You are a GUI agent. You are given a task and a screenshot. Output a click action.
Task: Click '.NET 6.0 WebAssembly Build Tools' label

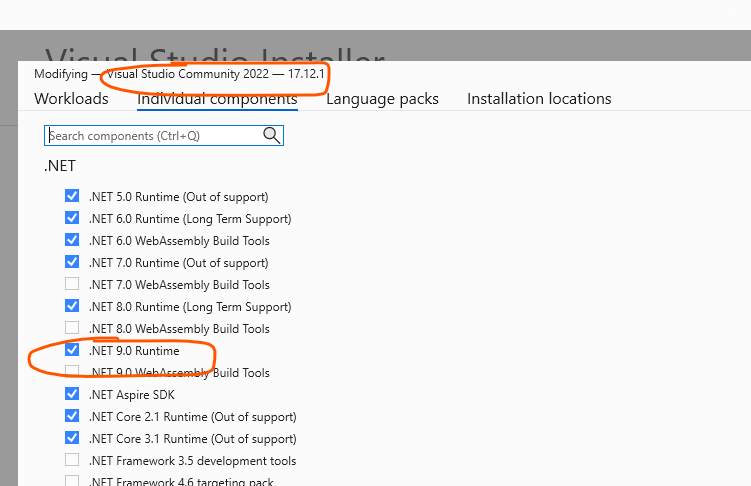pyautogui.click(x=179, y=241)
